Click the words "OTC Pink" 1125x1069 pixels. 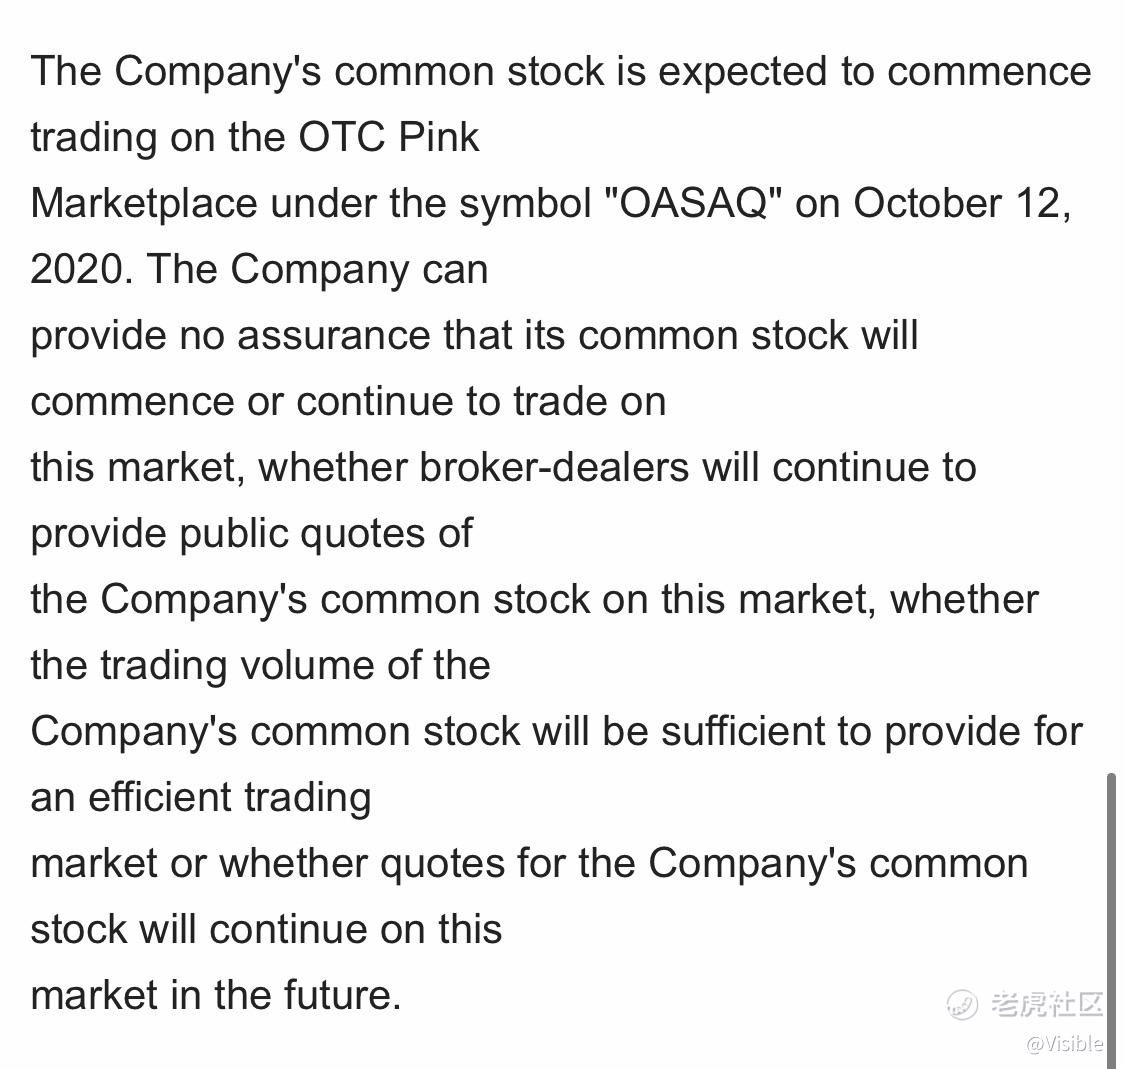pos(388,137)
